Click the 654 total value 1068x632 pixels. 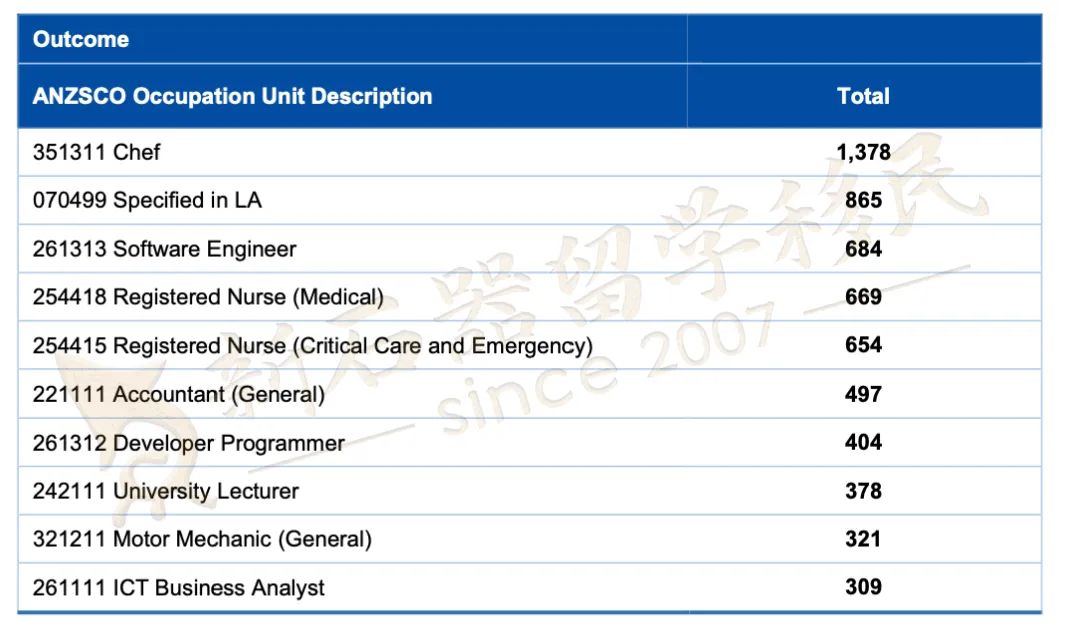[863, 345]
